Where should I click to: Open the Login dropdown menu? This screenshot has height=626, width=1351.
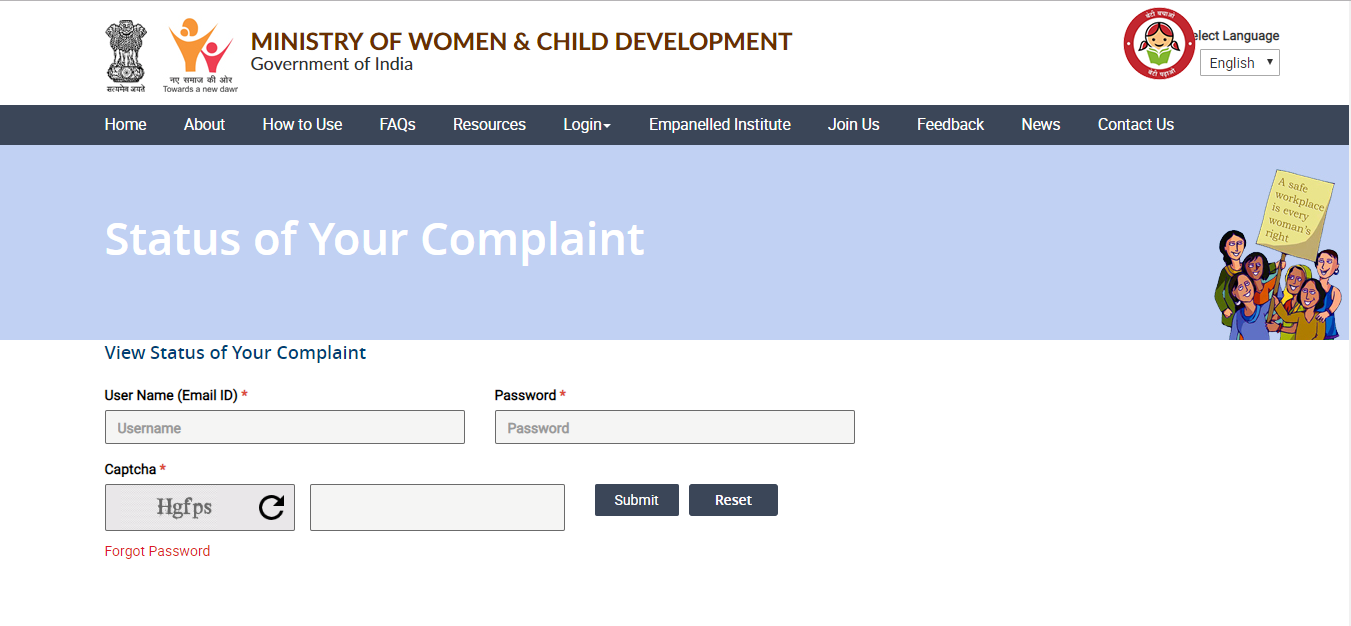586,124
